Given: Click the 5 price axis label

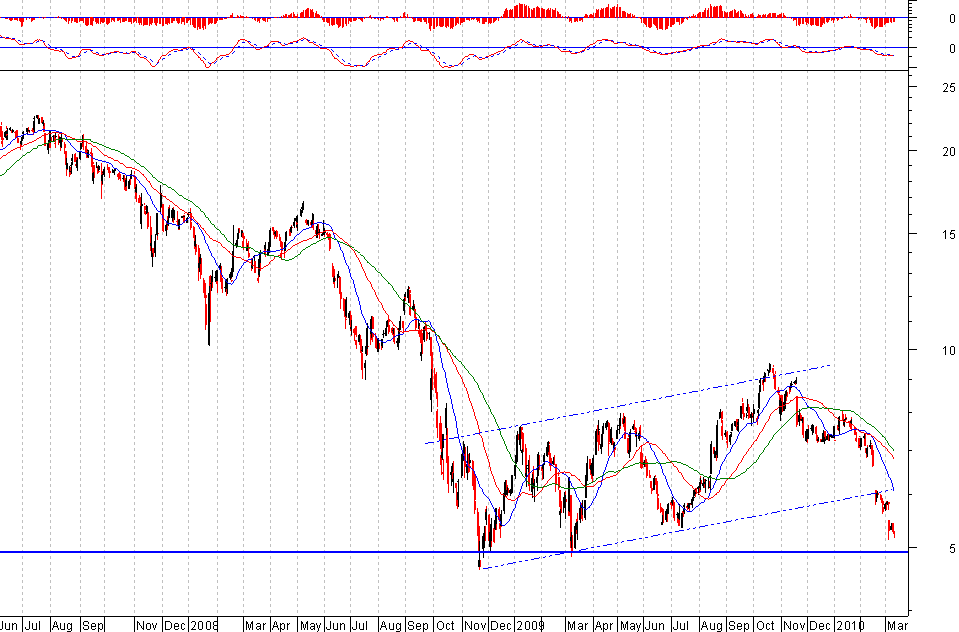Looking at the screenshot, I should pos(952,549).
